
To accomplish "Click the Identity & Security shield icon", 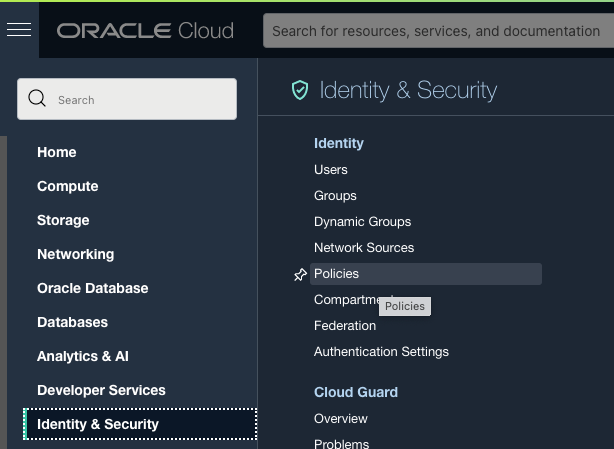I will click(x=299, y=91).
